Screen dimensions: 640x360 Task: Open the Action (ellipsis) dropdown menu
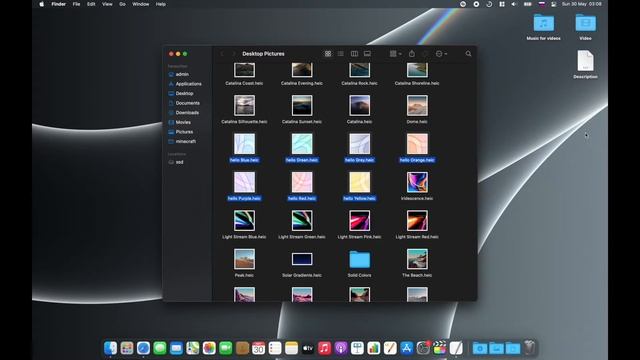pyautogui.click(x=441, y=54)
